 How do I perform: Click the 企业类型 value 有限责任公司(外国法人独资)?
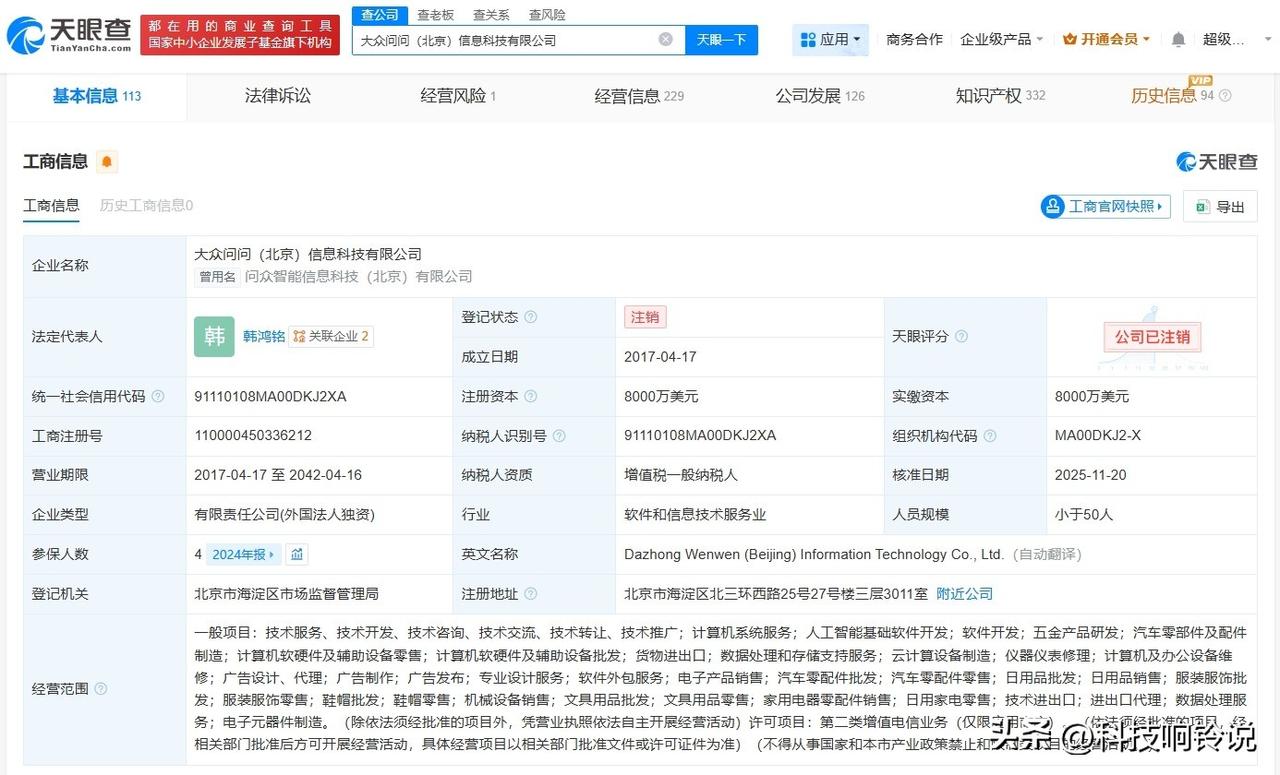pos(284,515)
